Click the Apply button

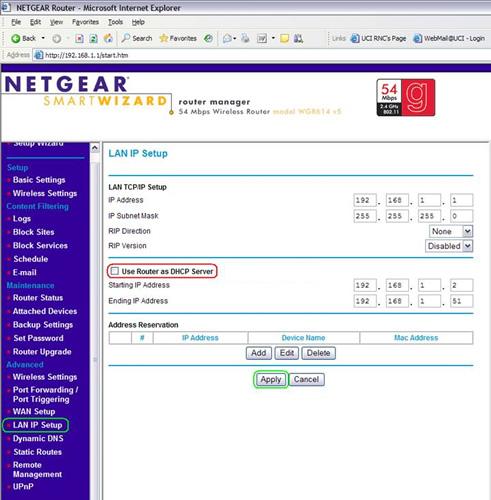tap(271, 379)
